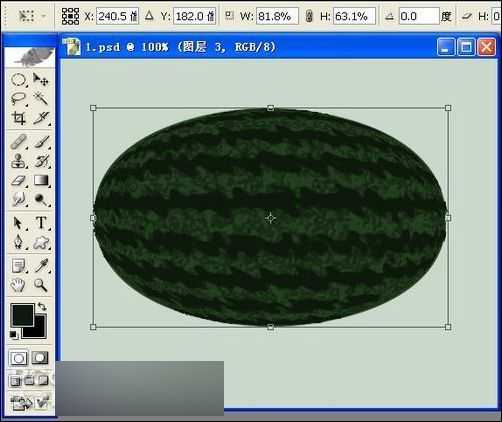Image resolution: width=502 pixels, height=422 pixels.
Task: Click the W width percentage field
Action: coord(277,16)
